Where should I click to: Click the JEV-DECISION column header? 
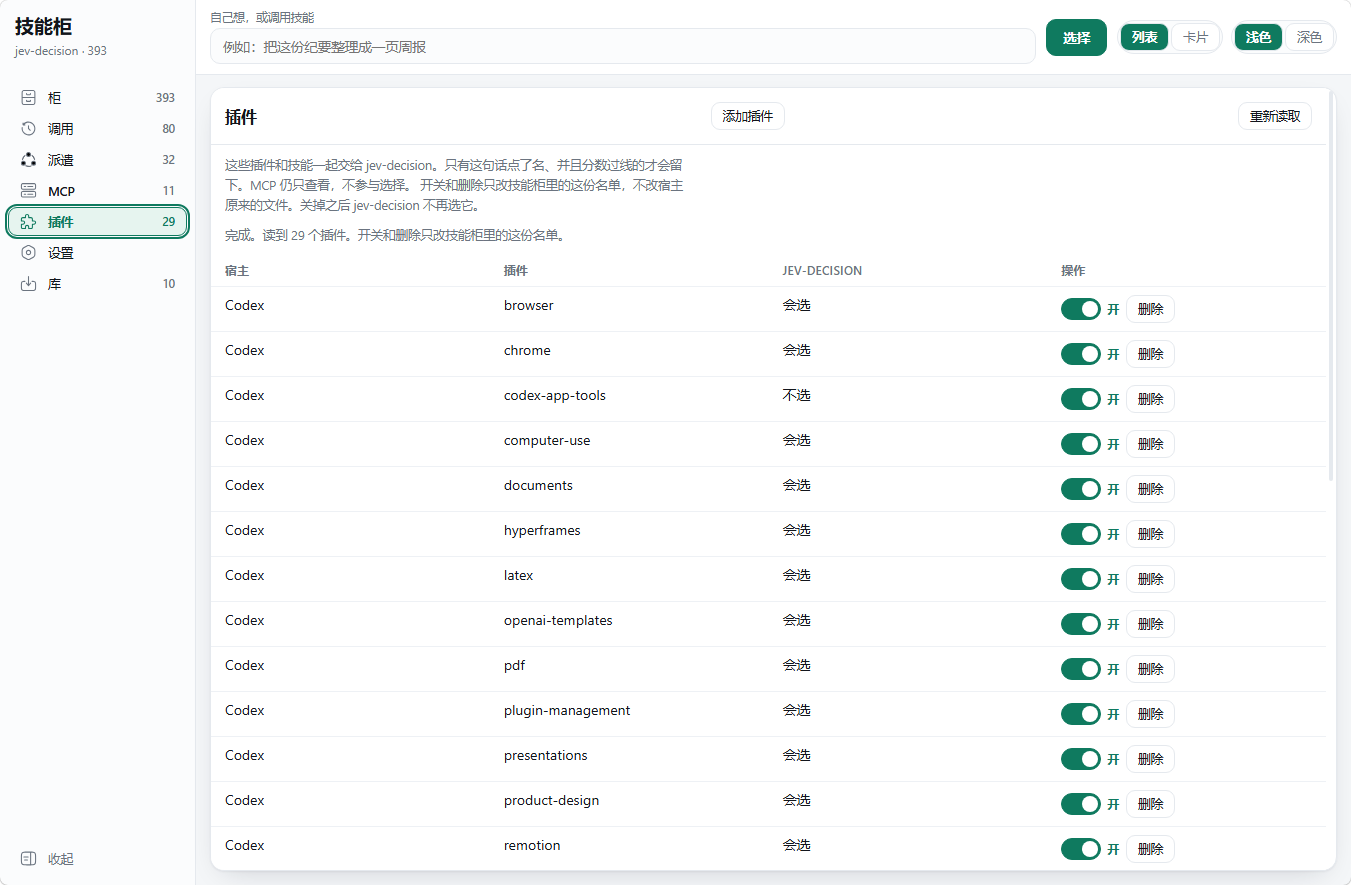tap(822, 271)
